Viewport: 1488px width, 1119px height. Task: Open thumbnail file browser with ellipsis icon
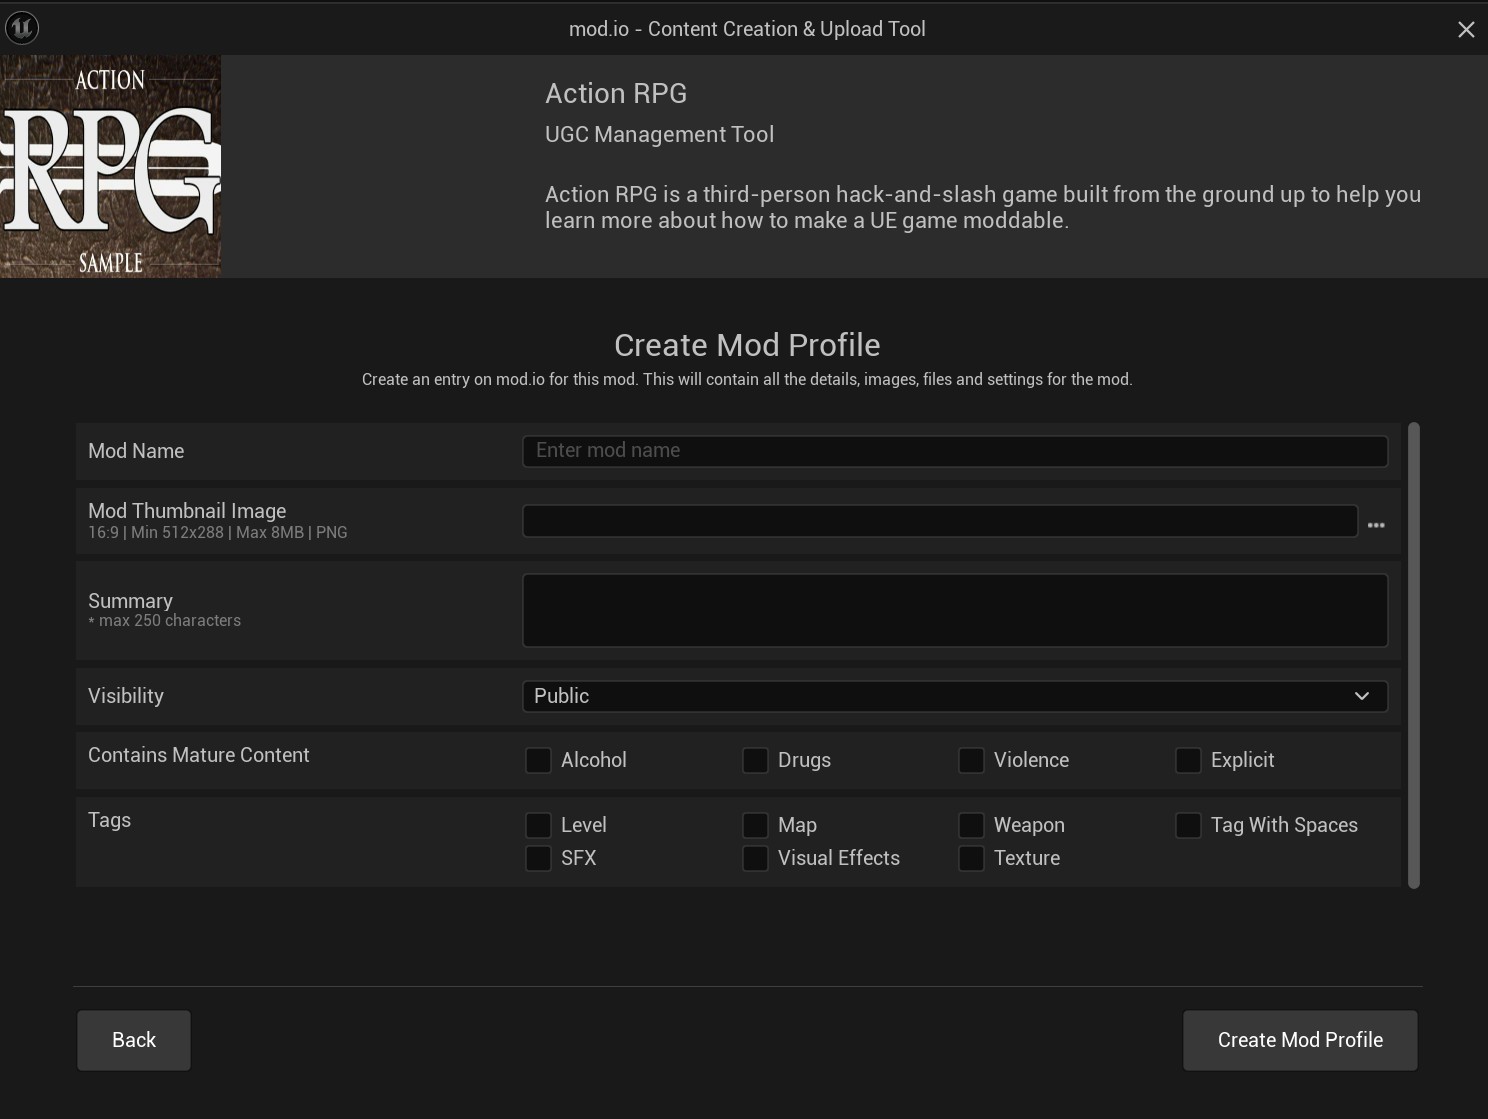[x=1376, y=524]
